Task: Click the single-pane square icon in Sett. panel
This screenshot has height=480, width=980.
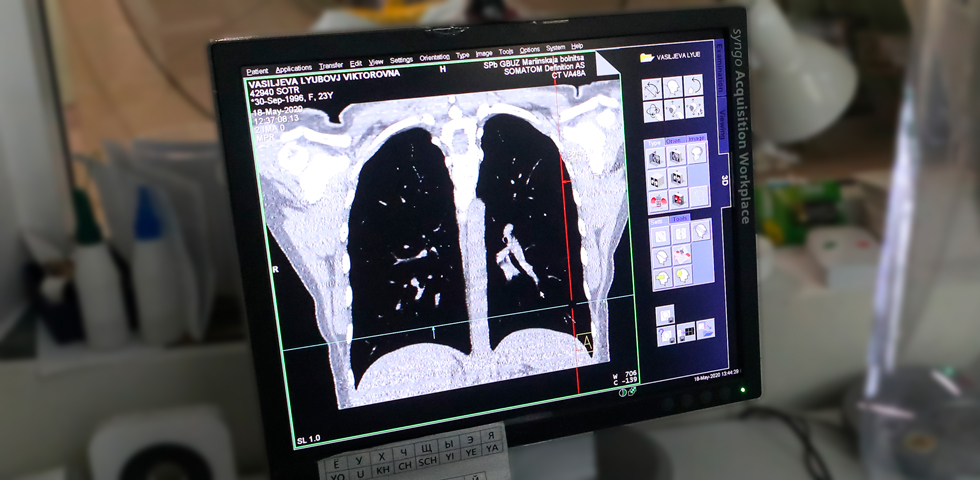Action: (x=661, y=237)
